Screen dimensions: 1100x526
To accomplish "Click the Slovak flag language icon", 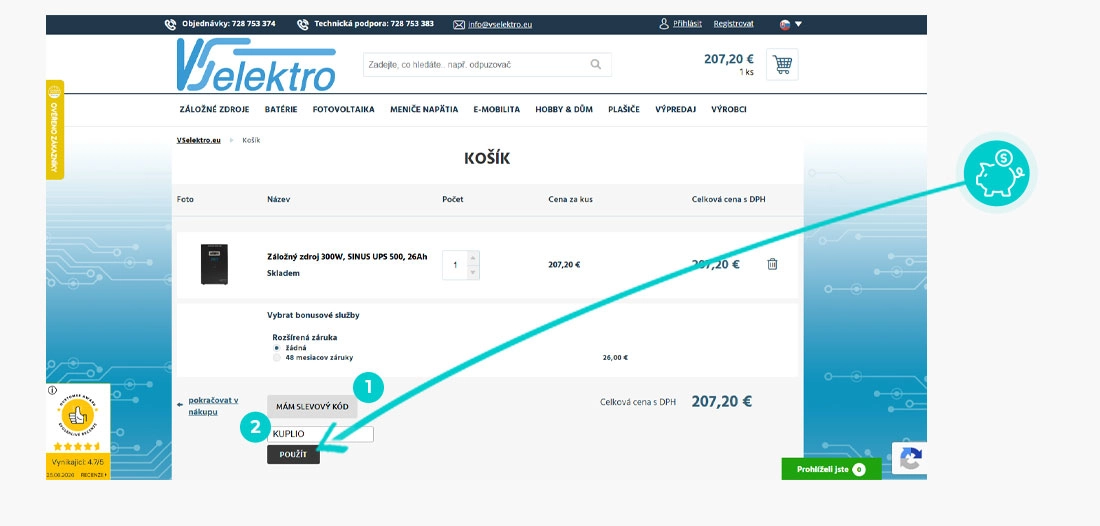I will tap(785, 25).
